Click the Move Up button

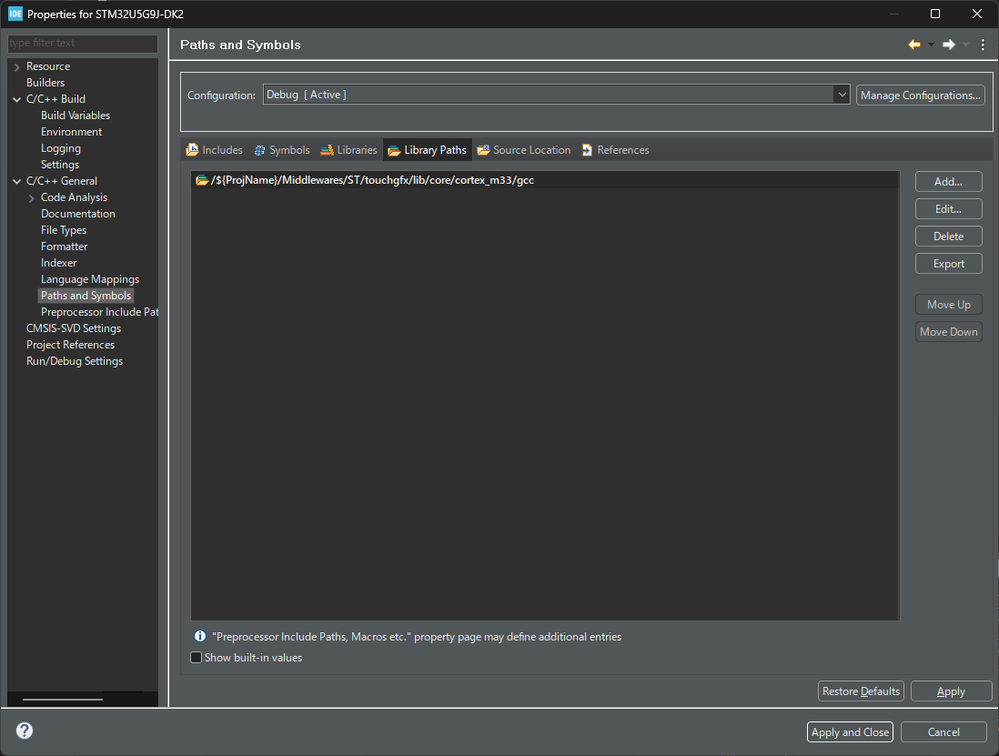pos(948,304)
